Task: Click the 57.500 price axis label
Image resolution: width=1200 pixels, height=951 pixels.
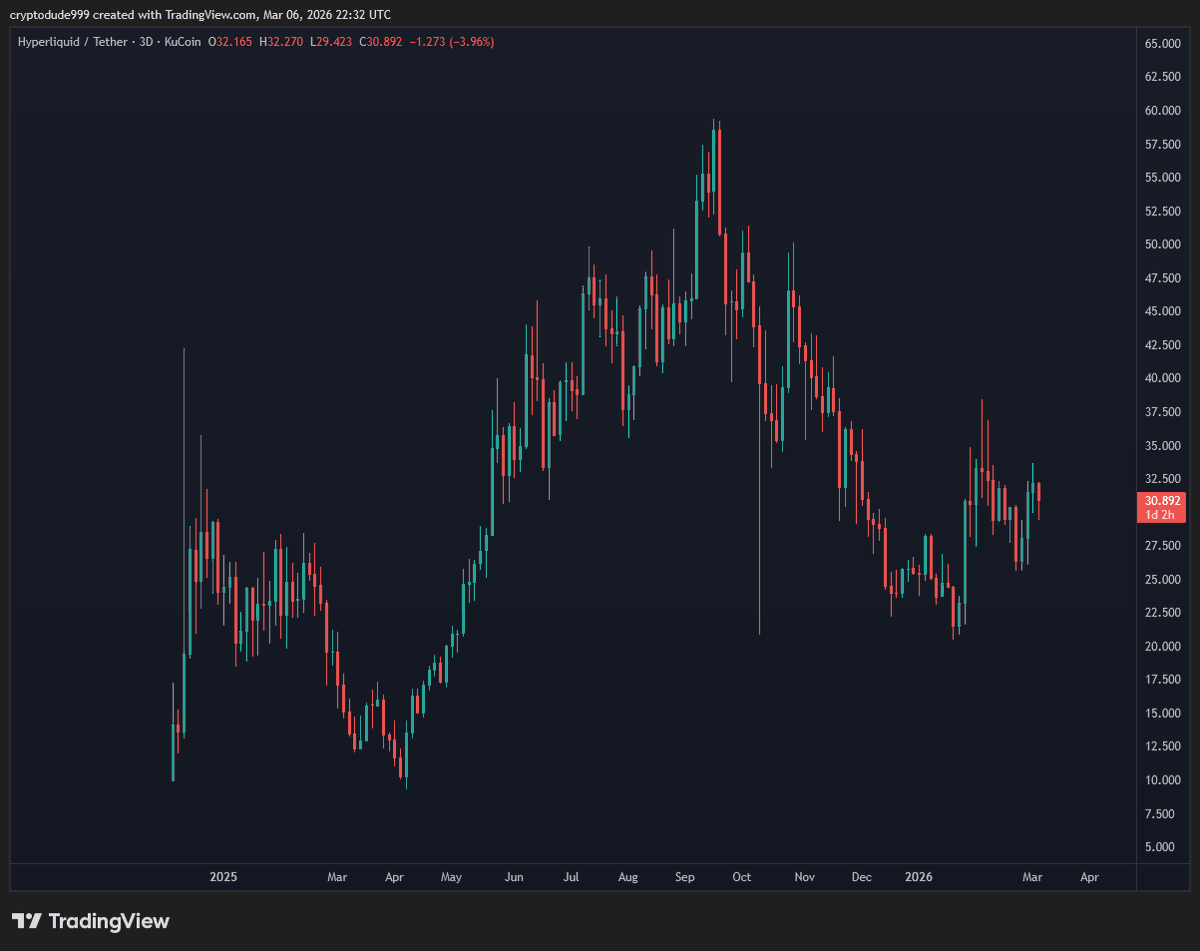Action: 1164,144
